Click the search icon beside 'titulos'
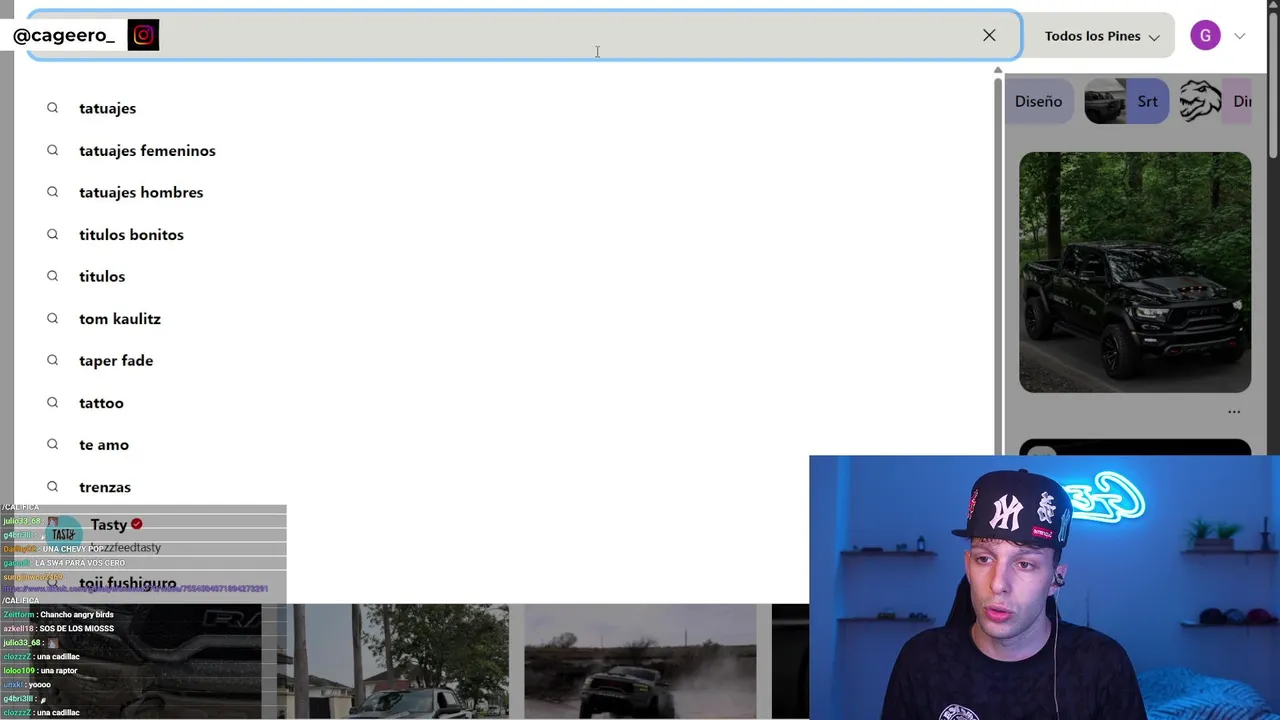 click(x=52, y=276)
